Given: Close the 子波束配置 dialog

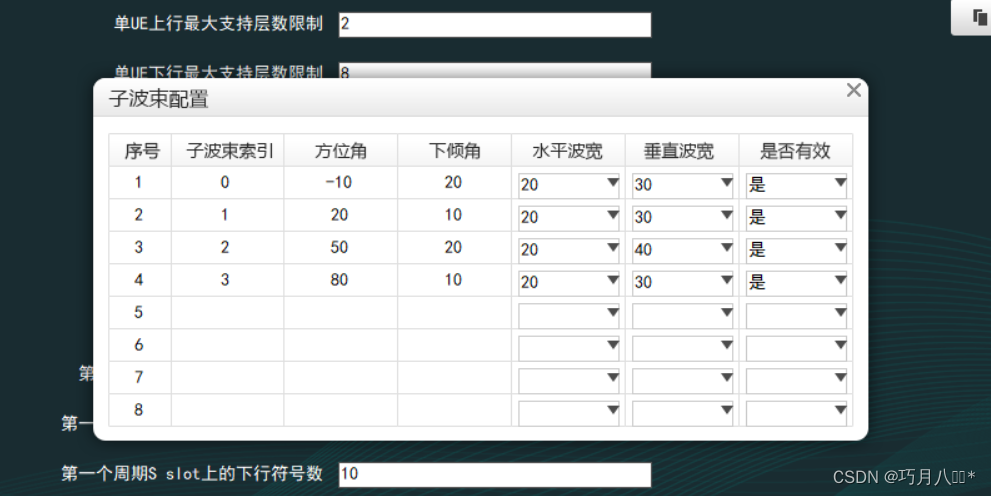Looking at the screenshot, I should [854, 90].
